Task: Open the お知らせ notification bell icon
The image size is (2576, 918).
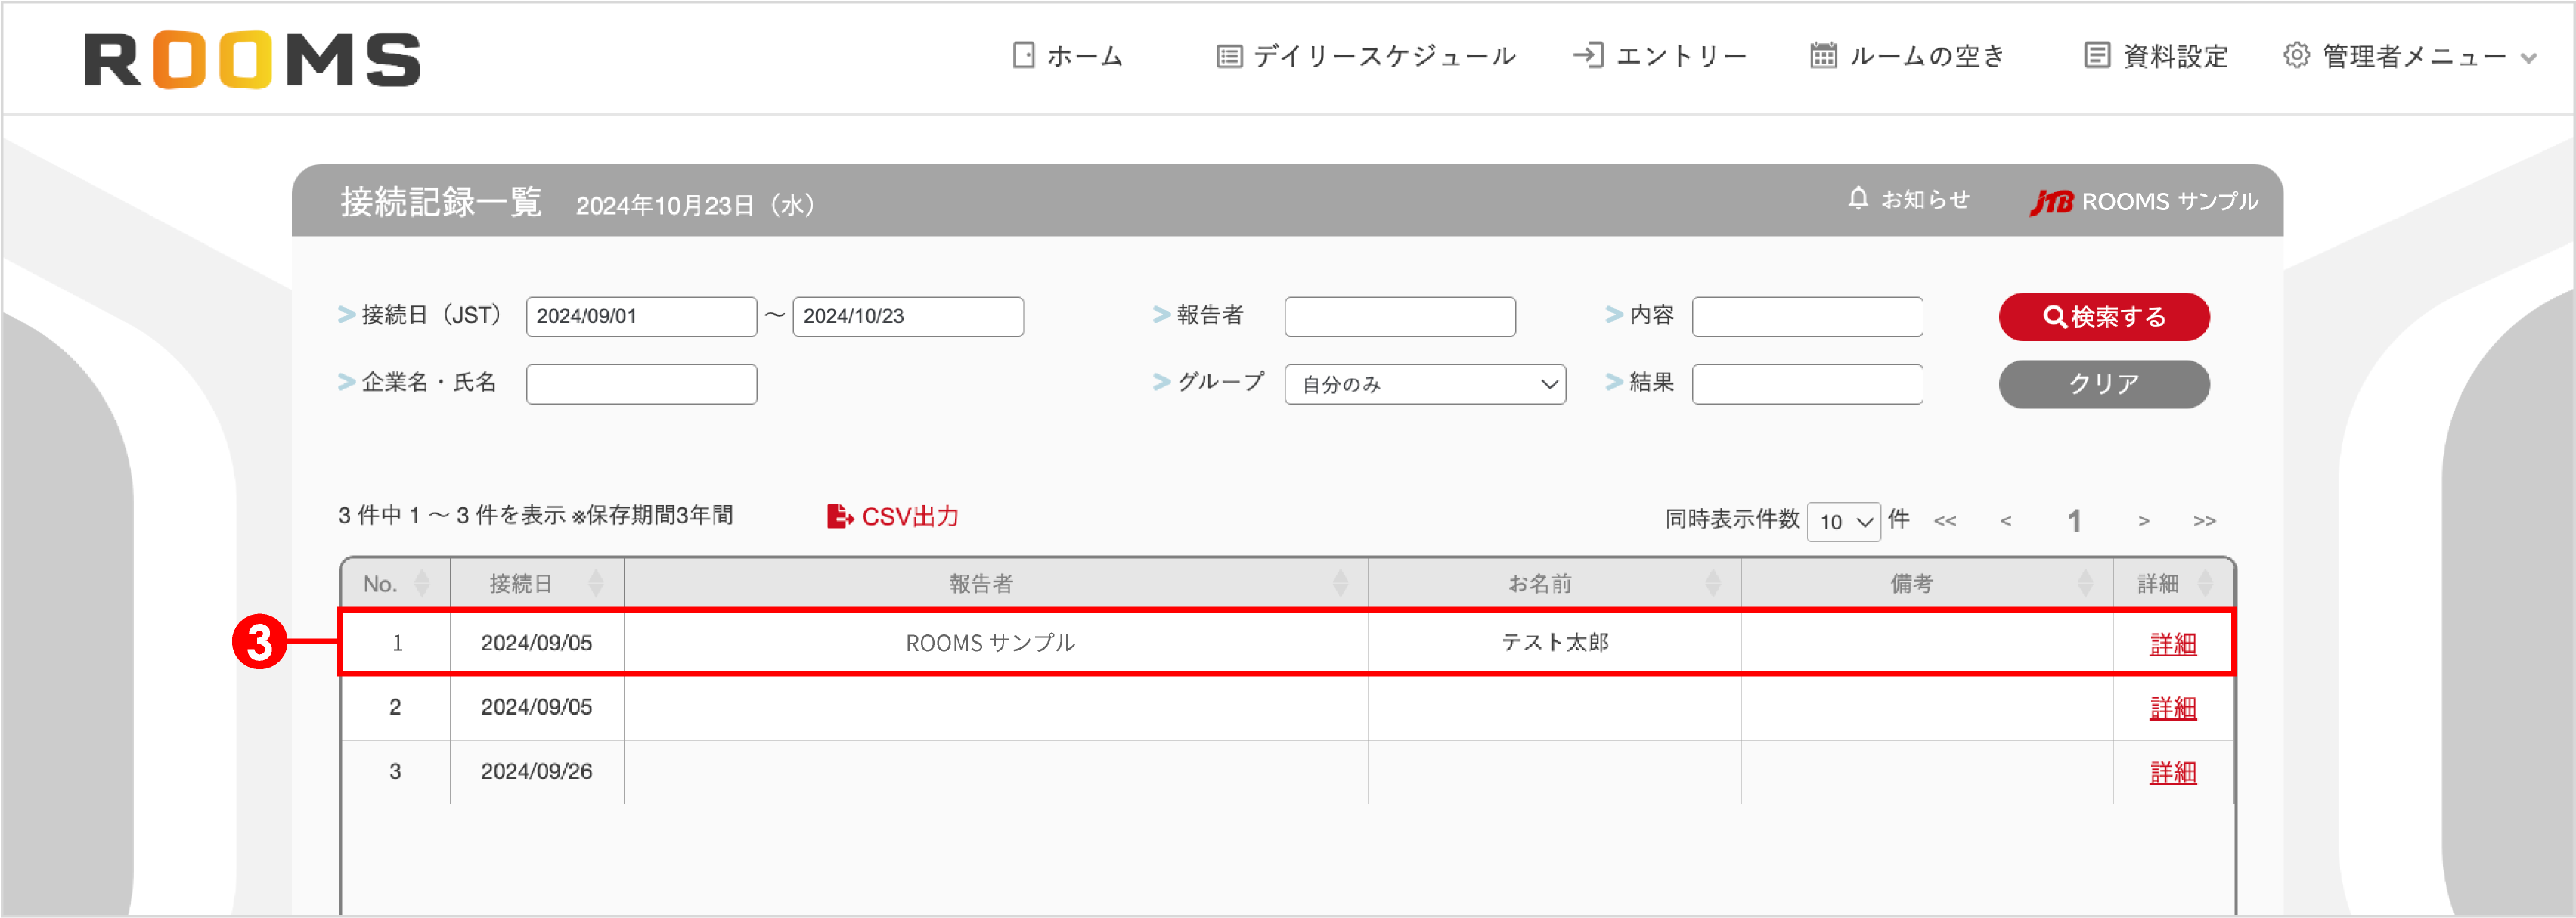Action: (x=1858, y=199)
